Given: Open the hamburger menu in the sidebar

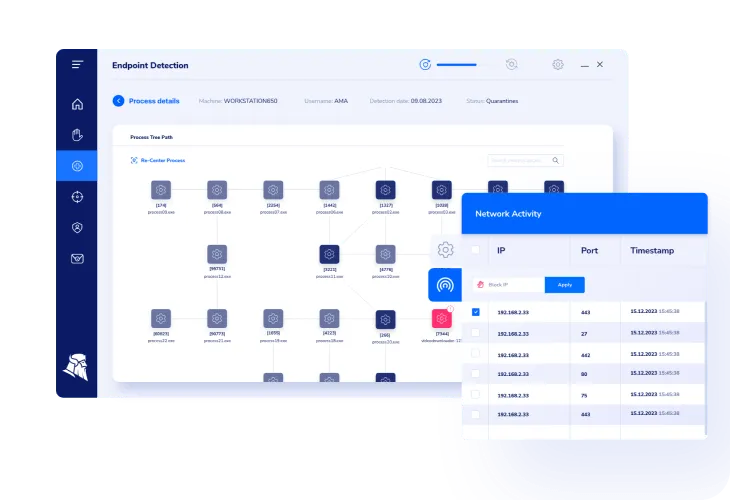Looking at the screenshot, I should coord(77,64).
